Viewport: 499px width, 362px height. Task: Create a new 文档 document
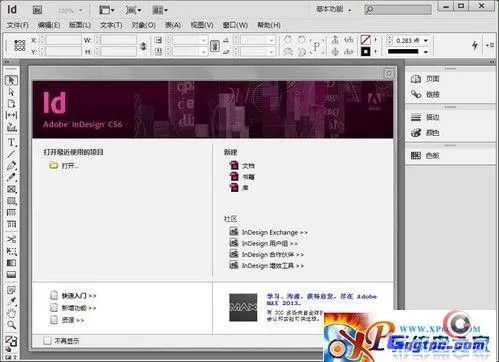pos(242,165)
